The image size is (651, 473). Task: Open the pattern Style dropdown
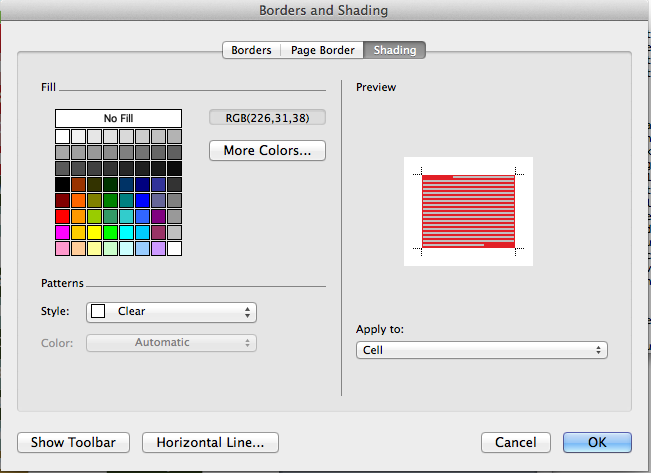pos(171,312)
